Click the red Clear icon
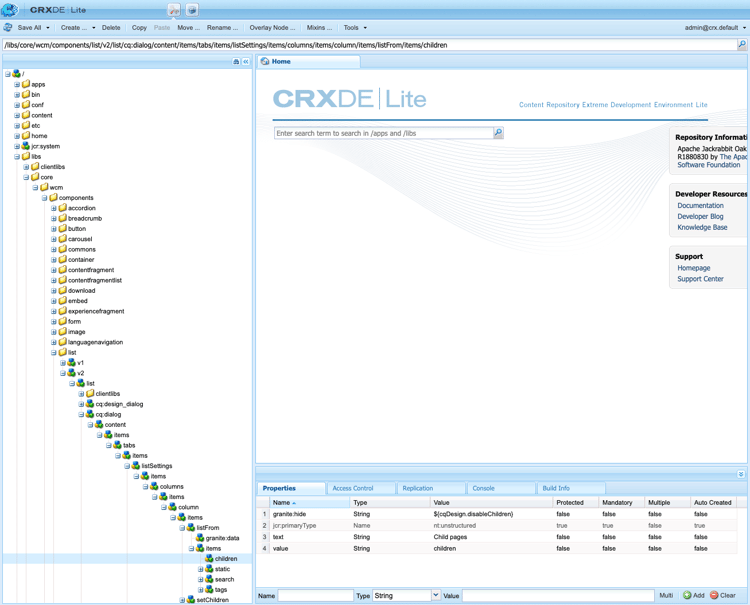This screenshot has height=605, width=750. point(714,595)
